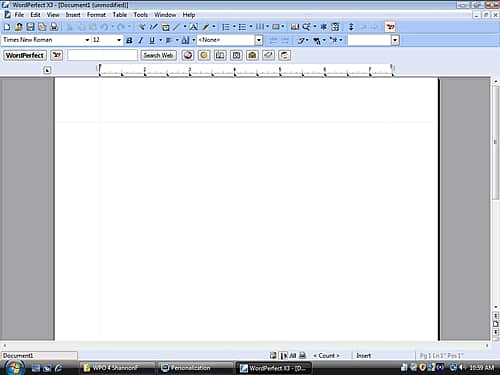Open the Format menu
This screenshot has height=375, width=500.
[96, 15]
